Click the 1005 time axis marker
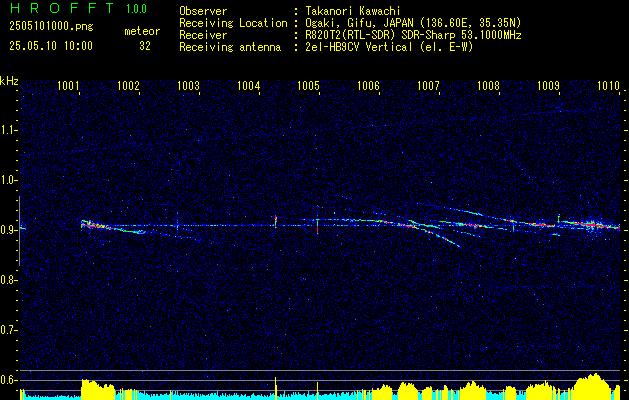This screenshot has height=400, width=629. [x=308, y=85]
